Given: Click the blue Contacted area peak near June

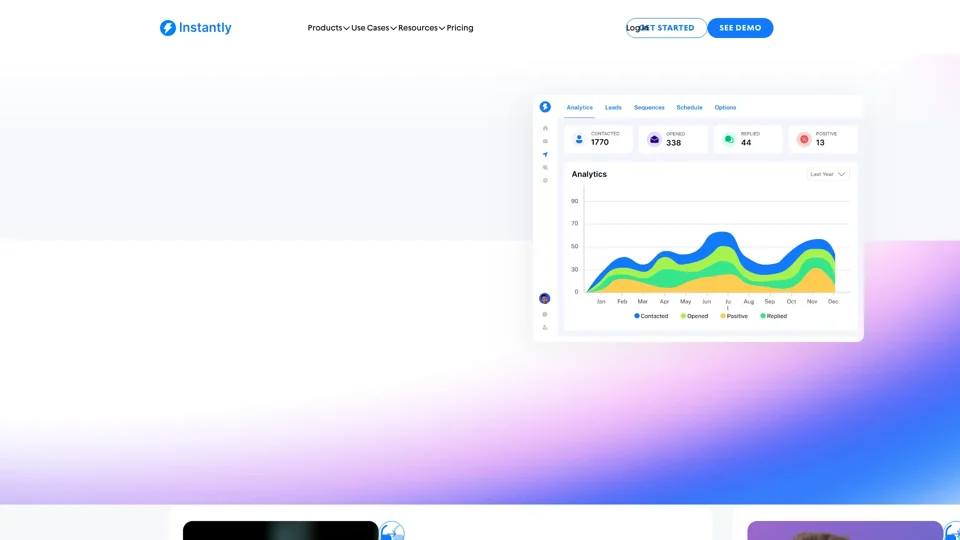Looking at the screenshot, I should 722,238.
